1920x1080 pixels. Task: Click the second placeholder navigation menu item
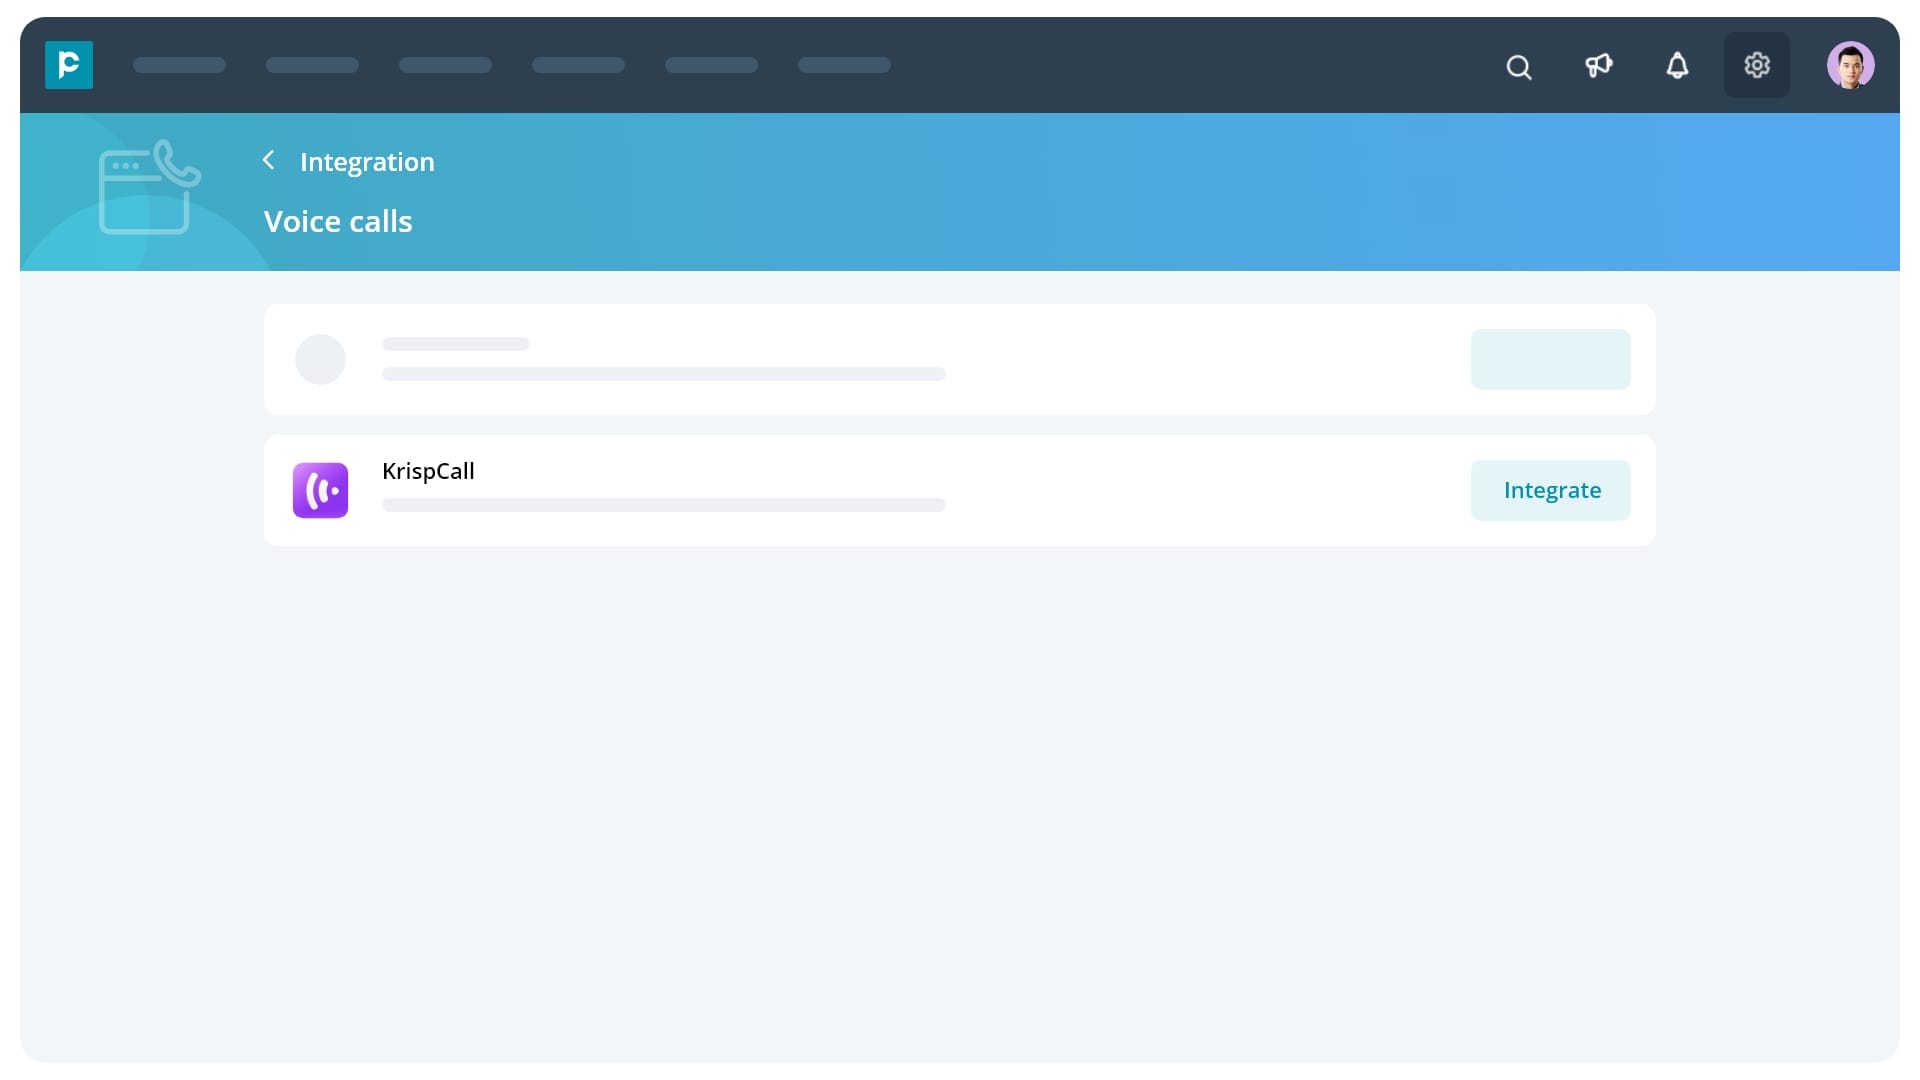pyautogui.click(x=312, y=65)
